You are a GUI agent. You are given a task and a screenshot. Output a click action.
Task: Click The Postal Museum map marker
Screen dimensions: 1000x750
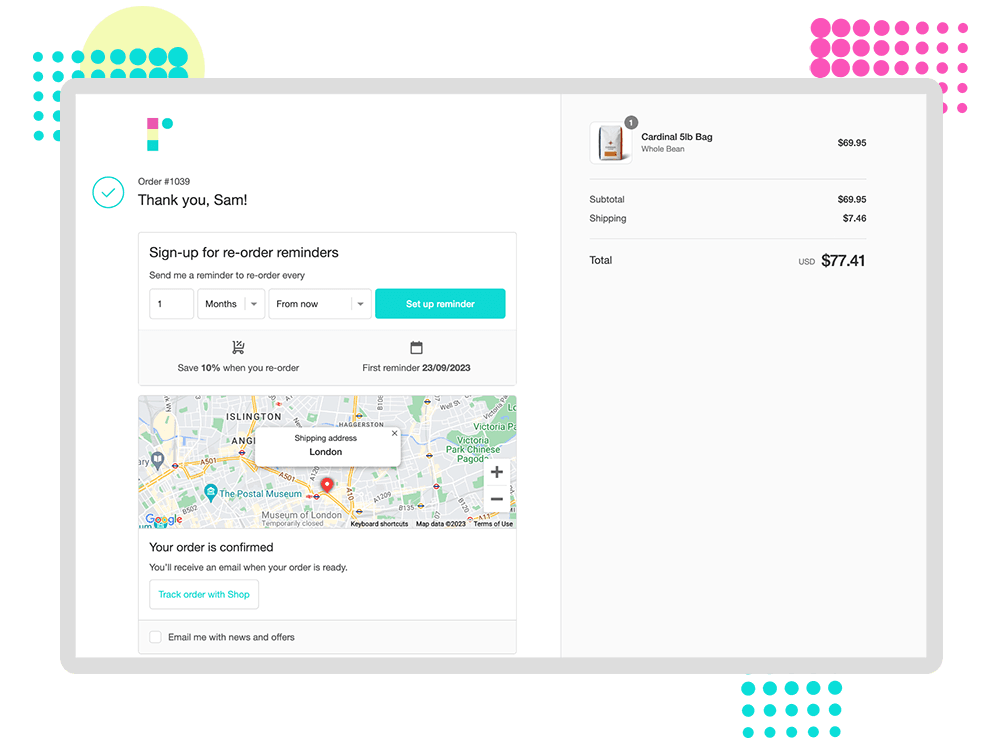point(211,492)
